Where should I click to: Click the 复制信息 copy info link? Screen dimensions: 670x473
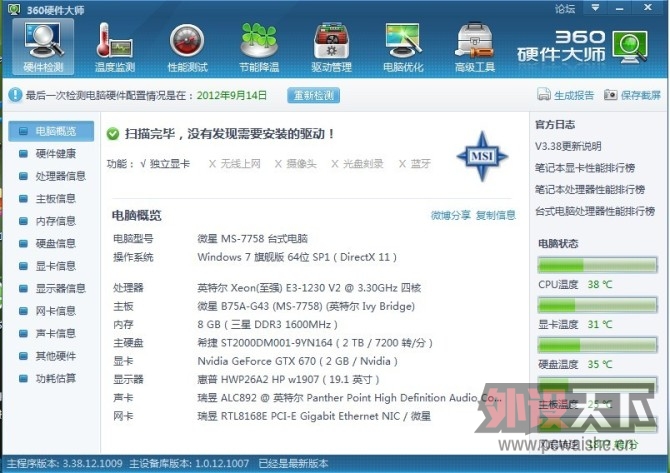pyautogui.click(x=496, y=215)
